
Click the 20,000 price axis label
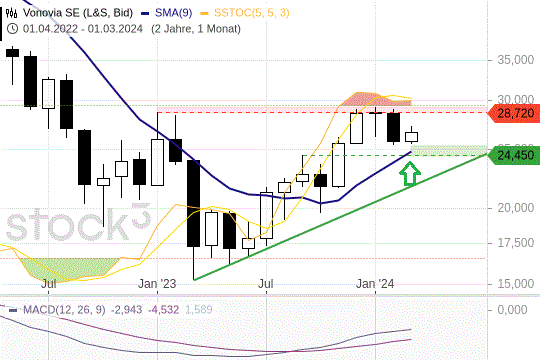516,208
